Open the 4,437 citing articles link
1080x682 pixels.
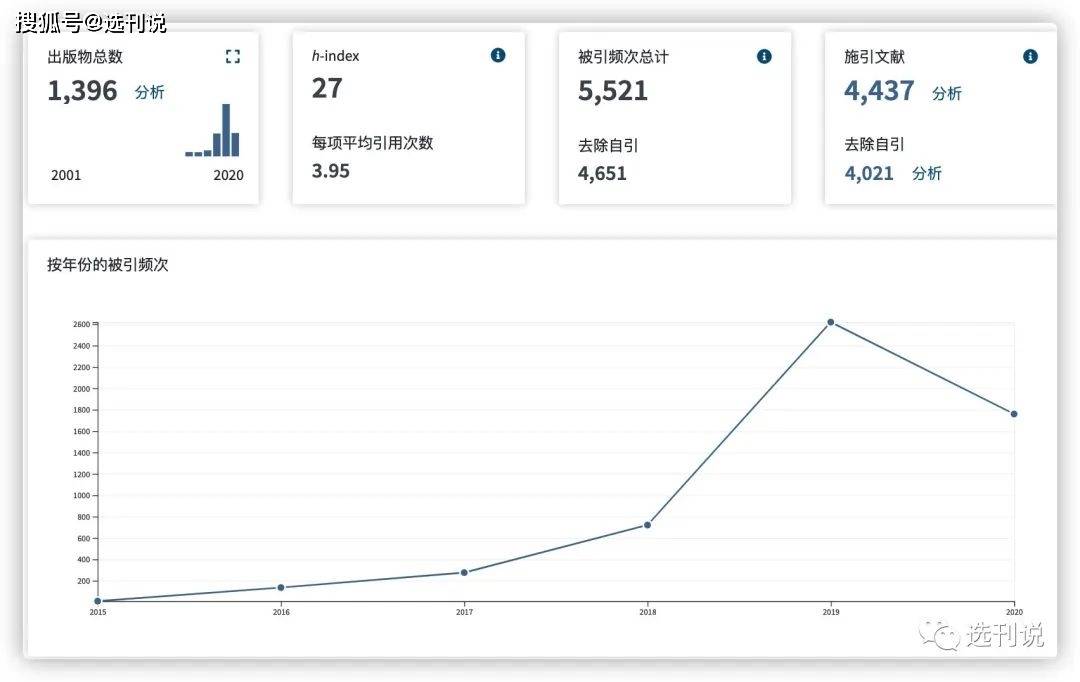pyautogui.click(x=879, y=91)
